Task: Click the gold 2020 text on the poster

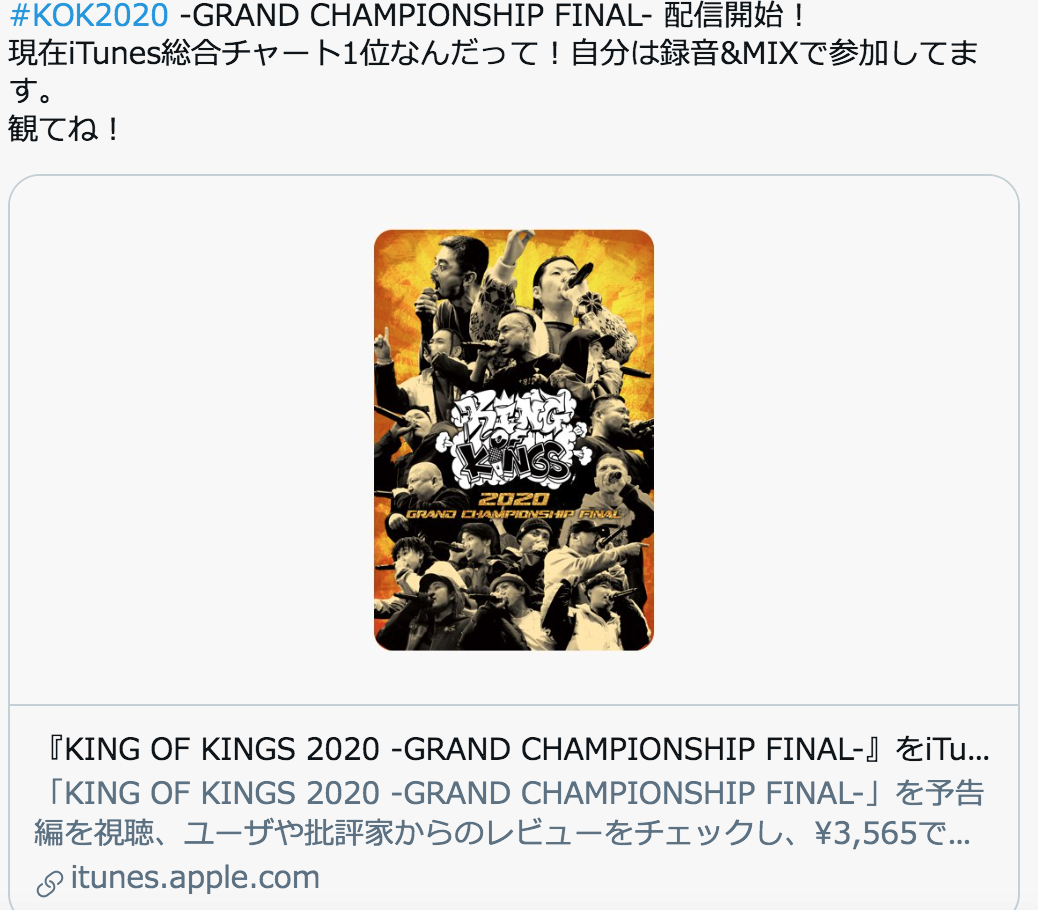Action: pos(514,498)
